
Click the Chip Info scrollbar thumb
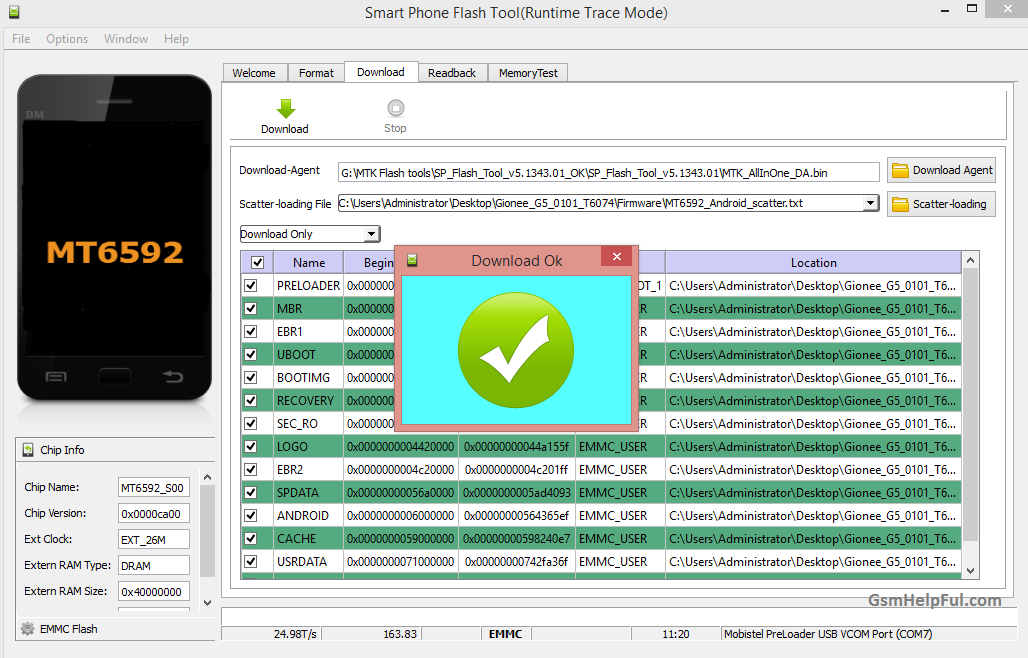coord(207,531)
